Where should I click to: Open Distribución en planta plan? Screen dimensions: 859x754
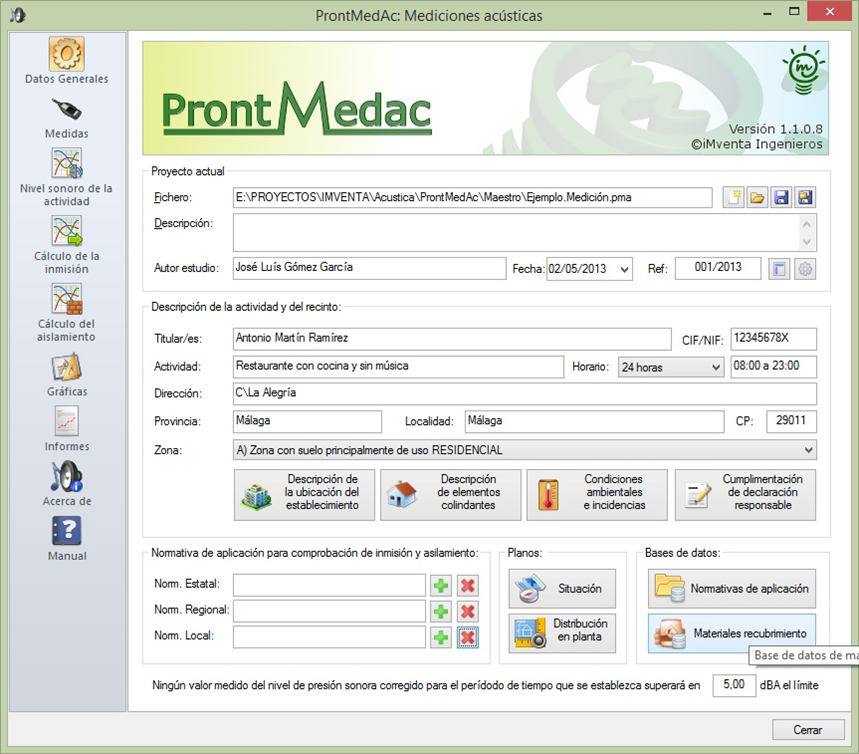[x=562, y=633]
